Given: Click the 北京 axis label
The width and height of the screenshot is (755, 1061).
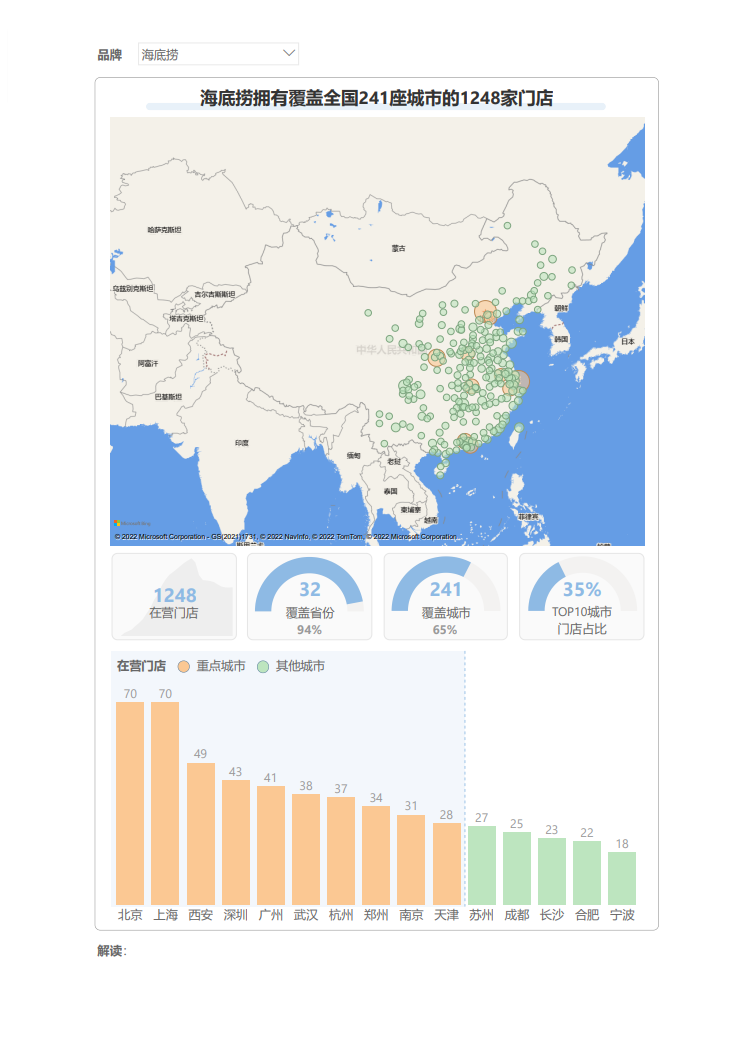Looking at the screenshot, I should click(x=130, y=915).
